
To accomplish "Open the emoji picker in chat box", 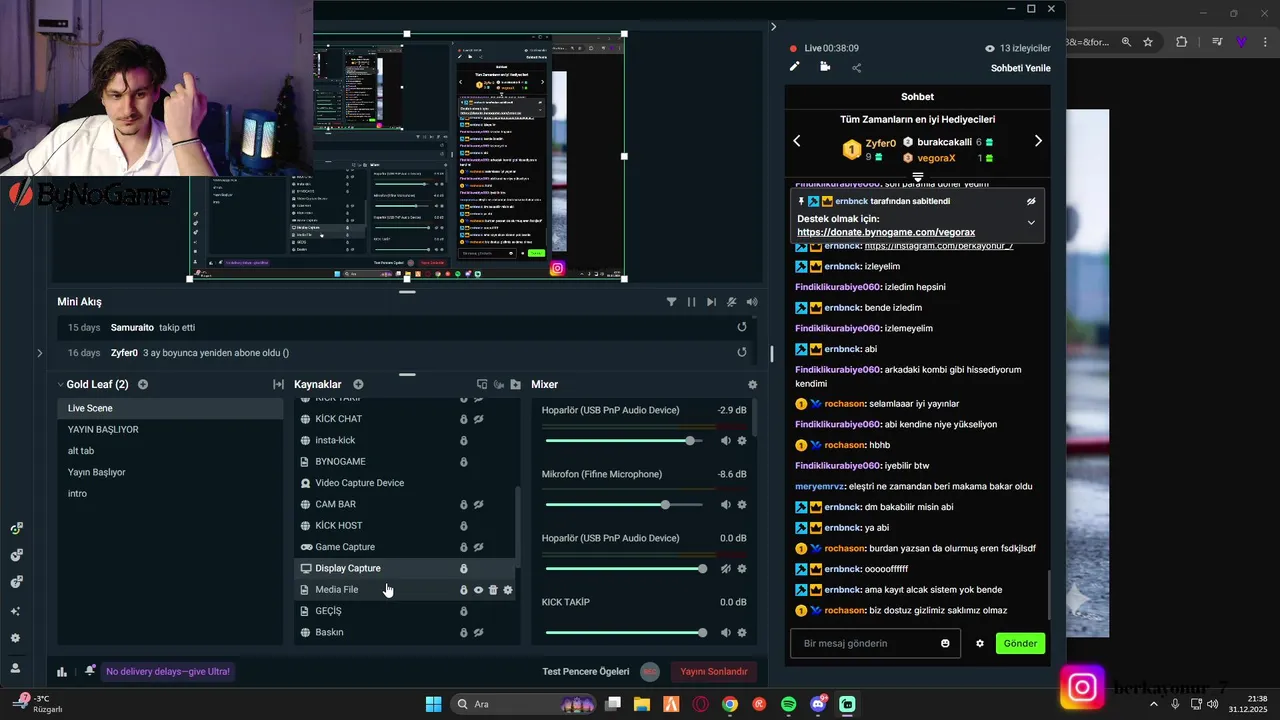I will pyautogui.click(x=945, y=643).
